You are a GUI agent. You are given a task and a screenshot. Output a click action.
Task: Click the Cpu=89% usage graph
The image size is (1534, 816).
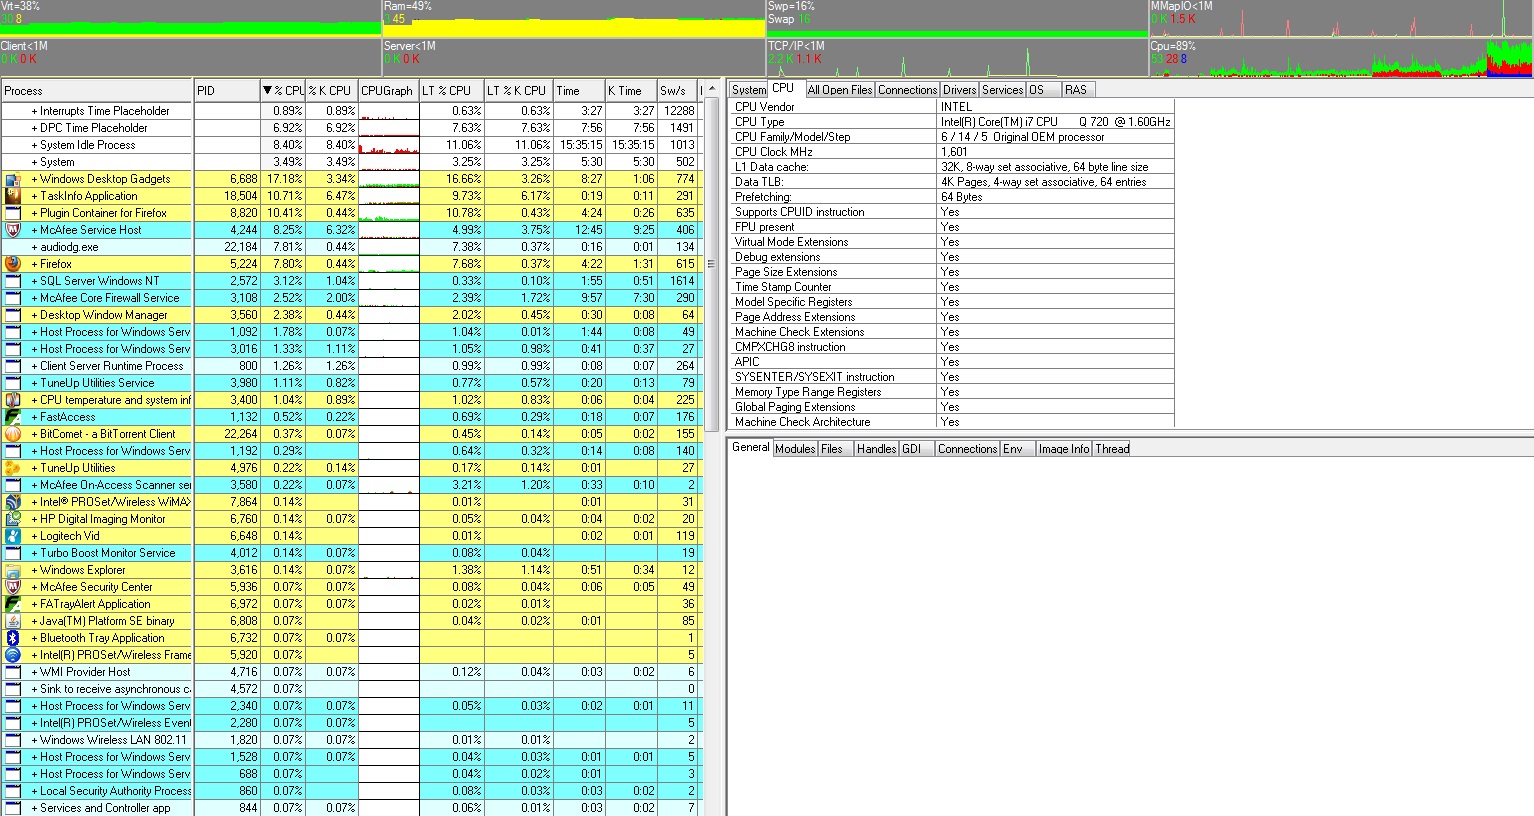1341,59
